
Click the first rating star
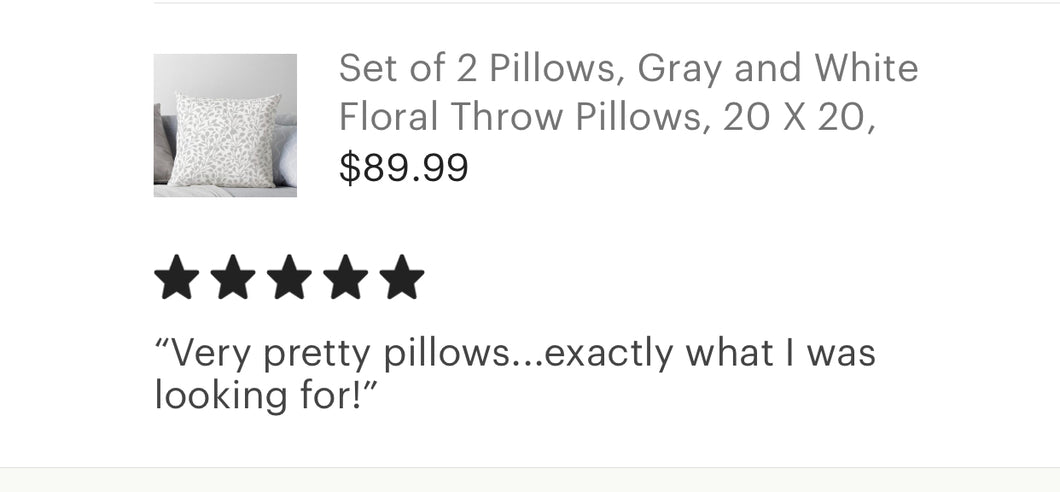pyautogui.click(x=177, y=278)
